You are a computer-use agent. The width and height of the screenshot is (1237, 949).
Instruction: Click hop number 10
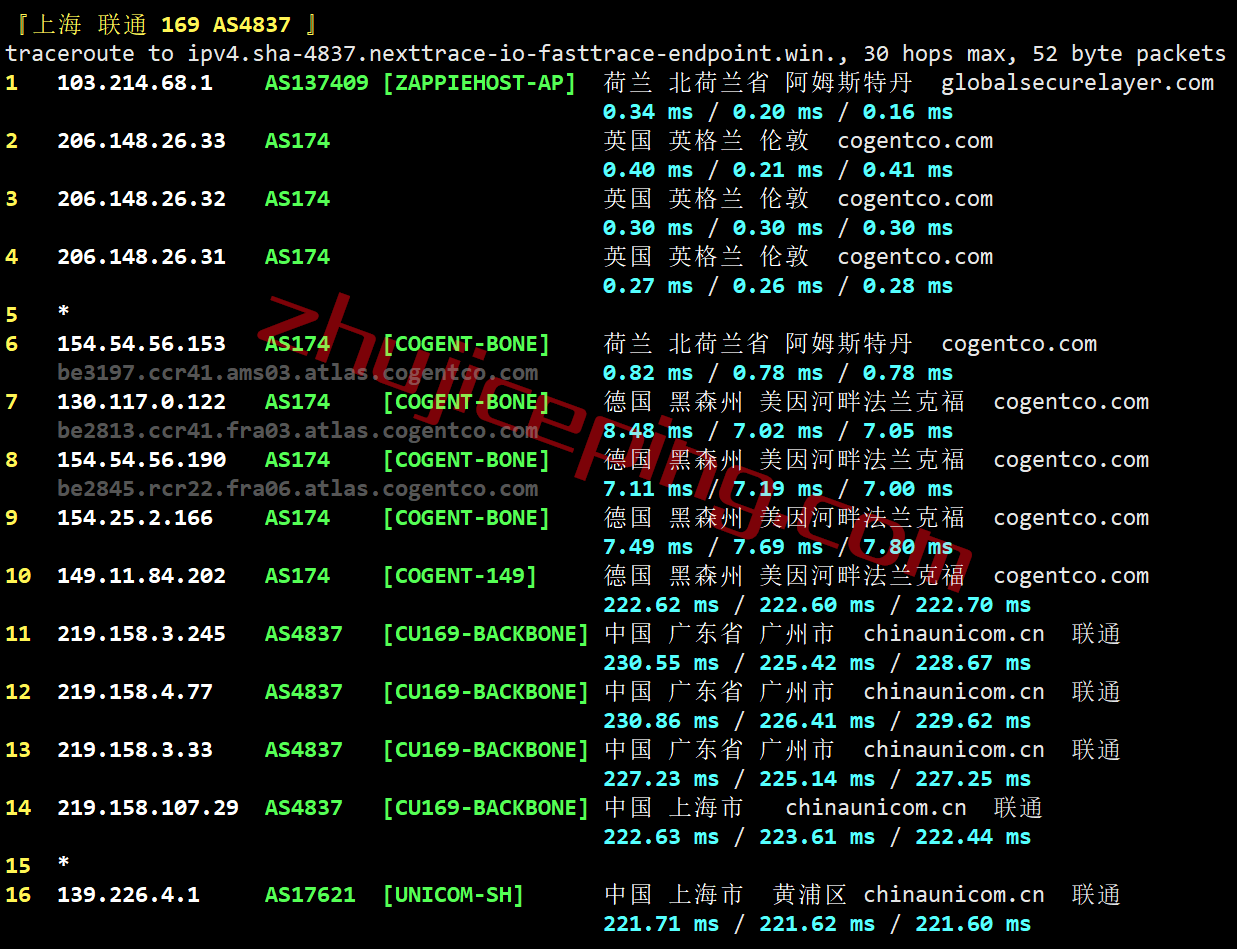point(18,576)
